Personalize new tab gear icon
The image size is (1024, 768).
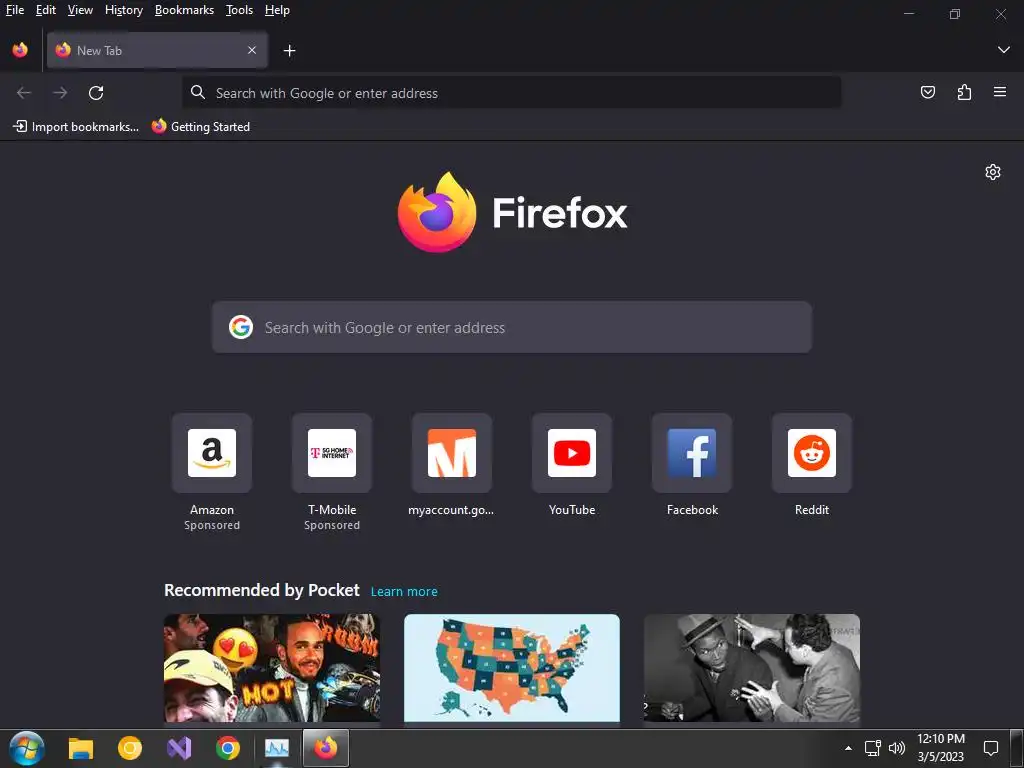[993, 172]
